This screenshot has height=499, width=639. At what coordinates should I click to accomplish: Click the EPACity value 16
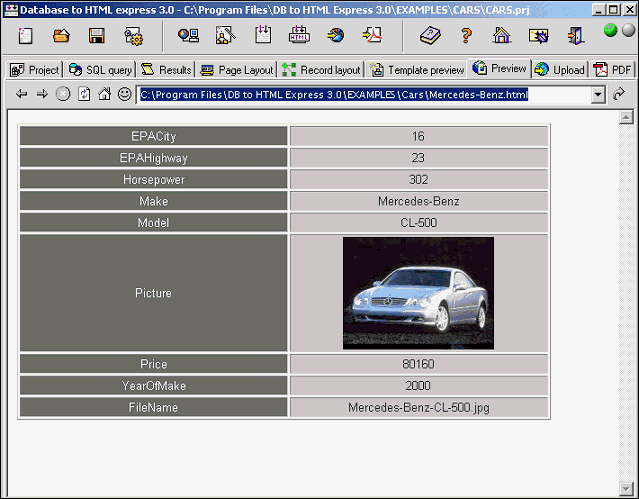coord(419,136)
